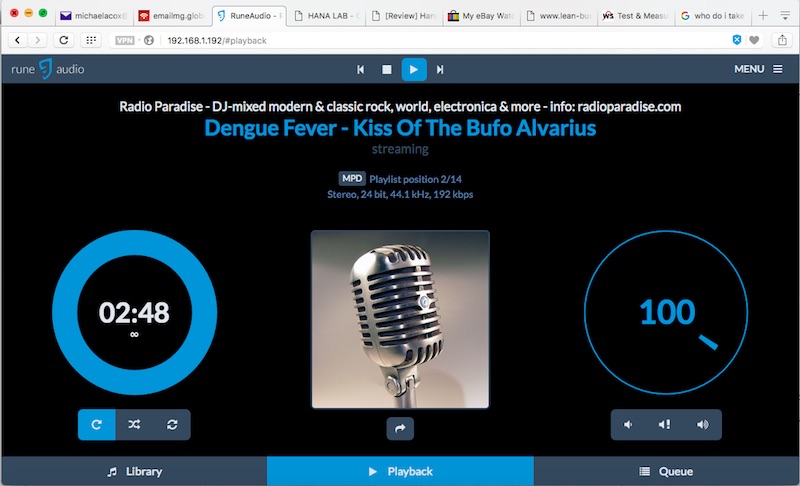Open the speed dial grid
Viewport: 800px width, 486px height.
(x=91, y=40)
